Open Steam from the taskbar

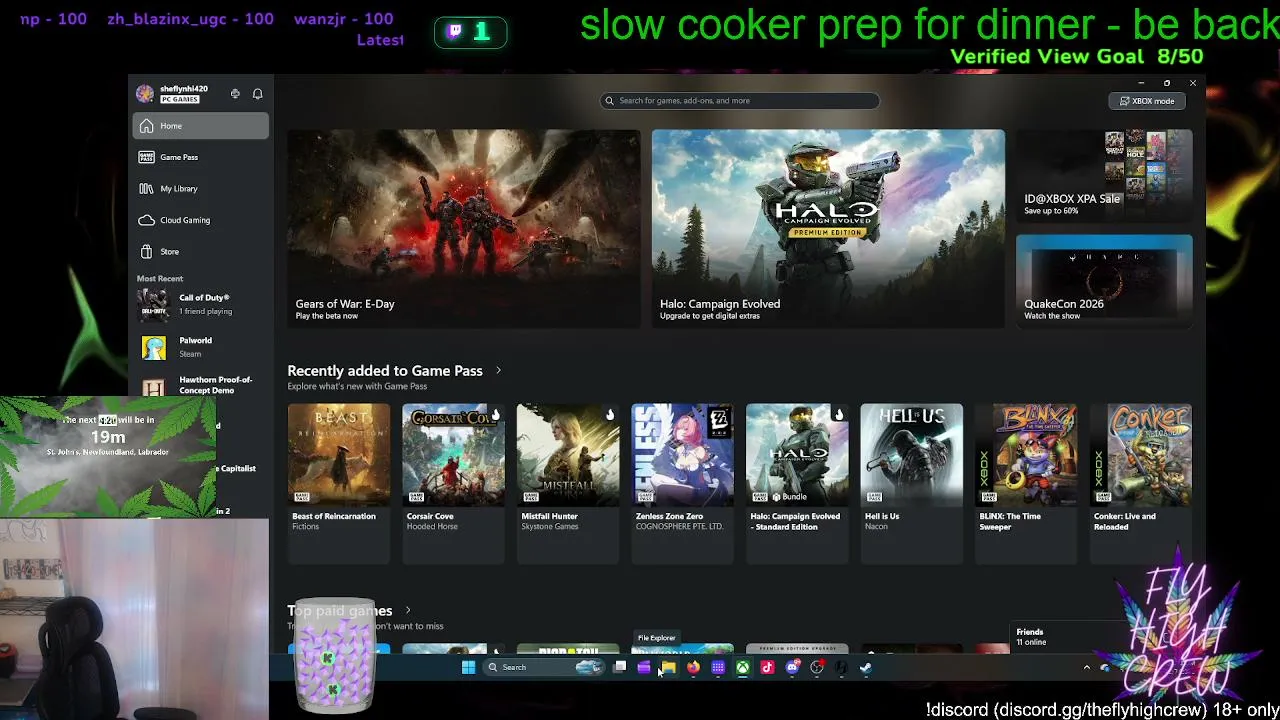click(866, 668)
